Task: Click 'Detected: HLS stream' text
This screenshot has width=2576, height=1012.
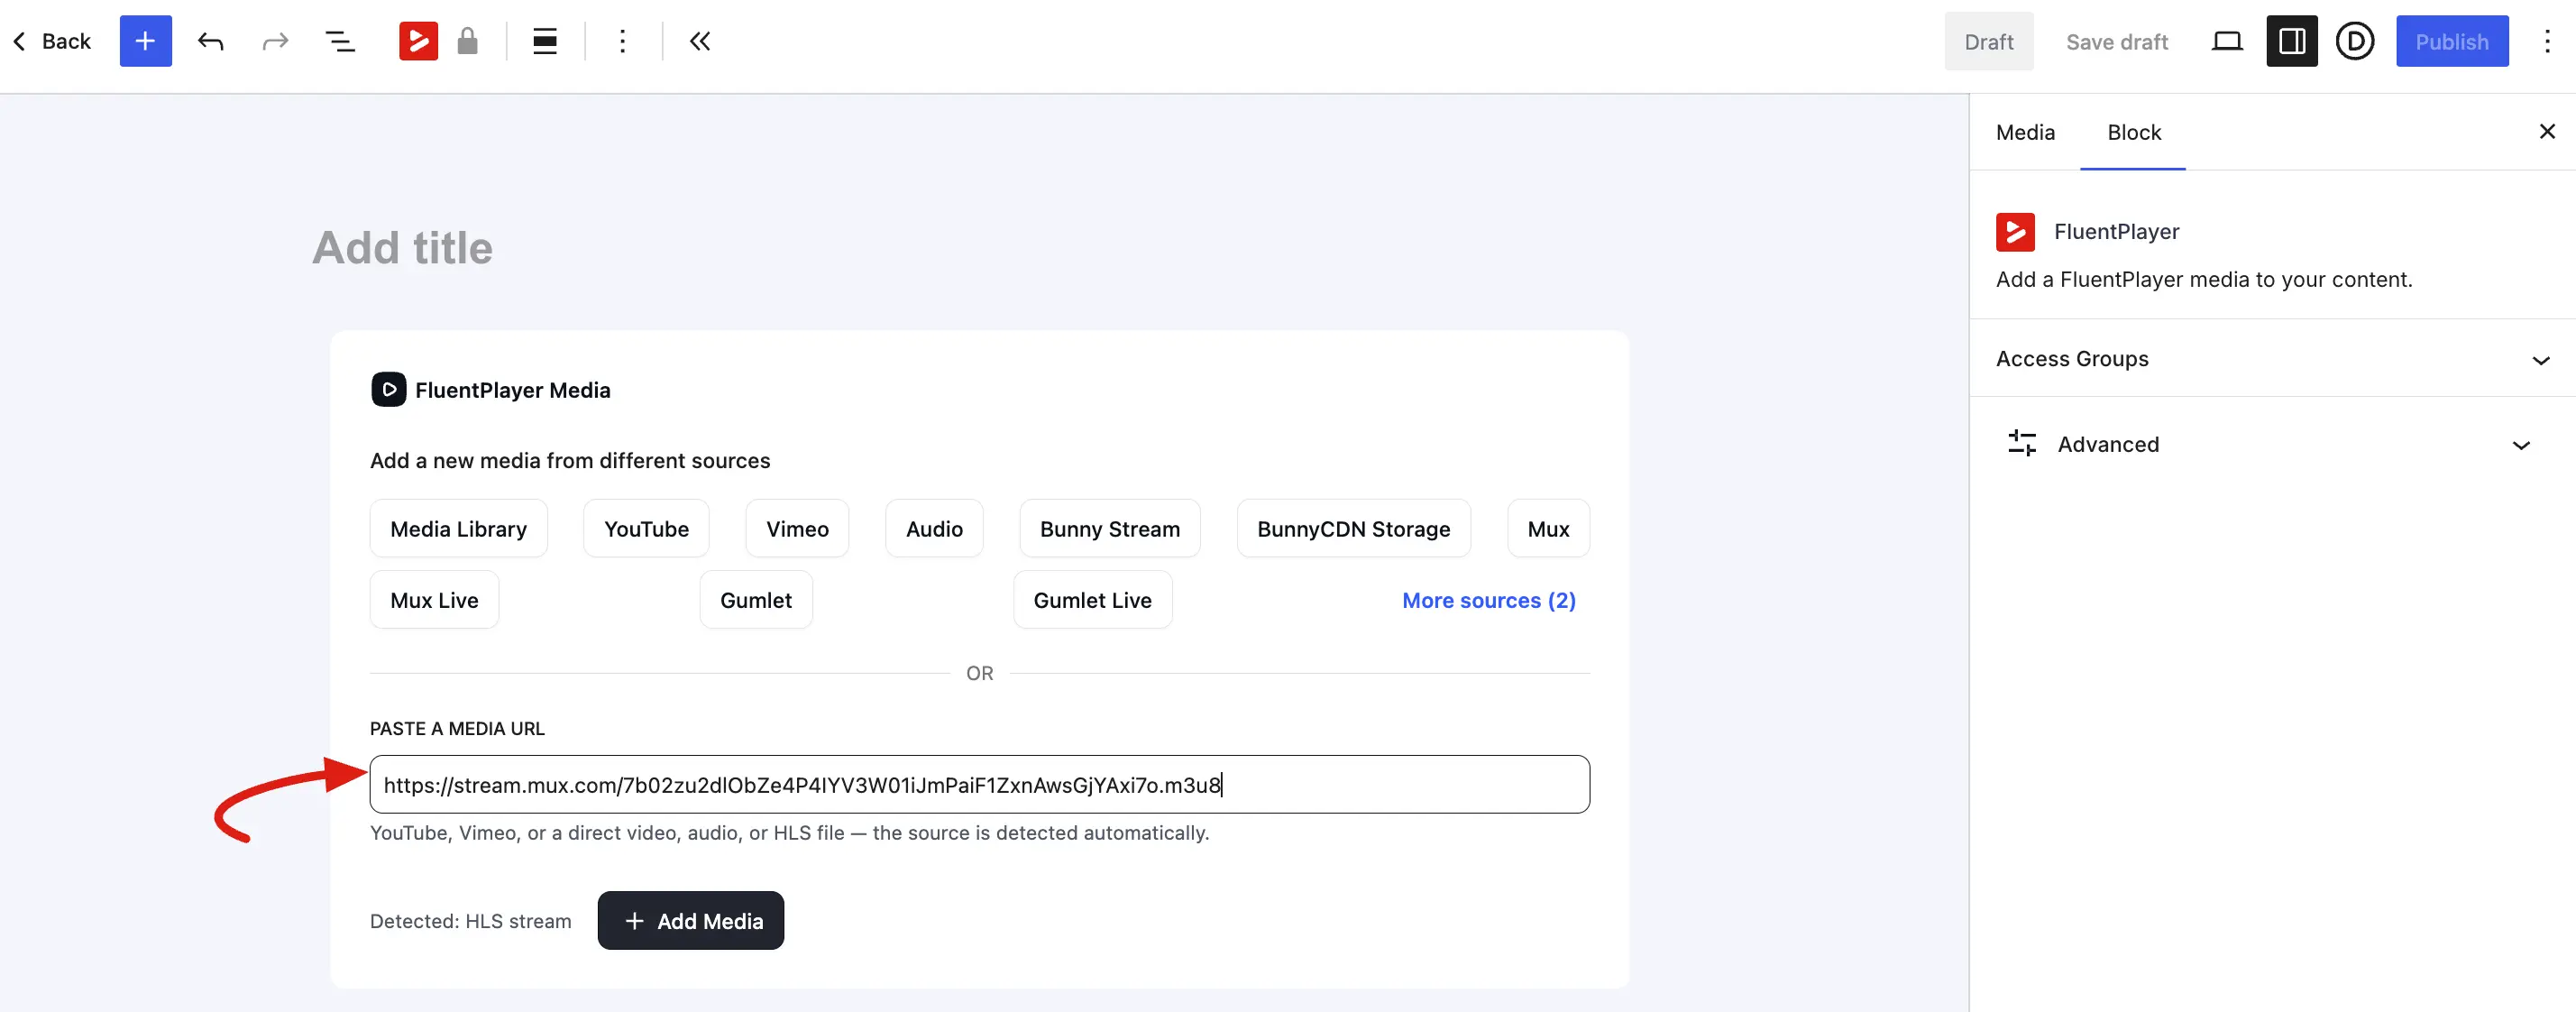Action: click(x=470, y=921)
